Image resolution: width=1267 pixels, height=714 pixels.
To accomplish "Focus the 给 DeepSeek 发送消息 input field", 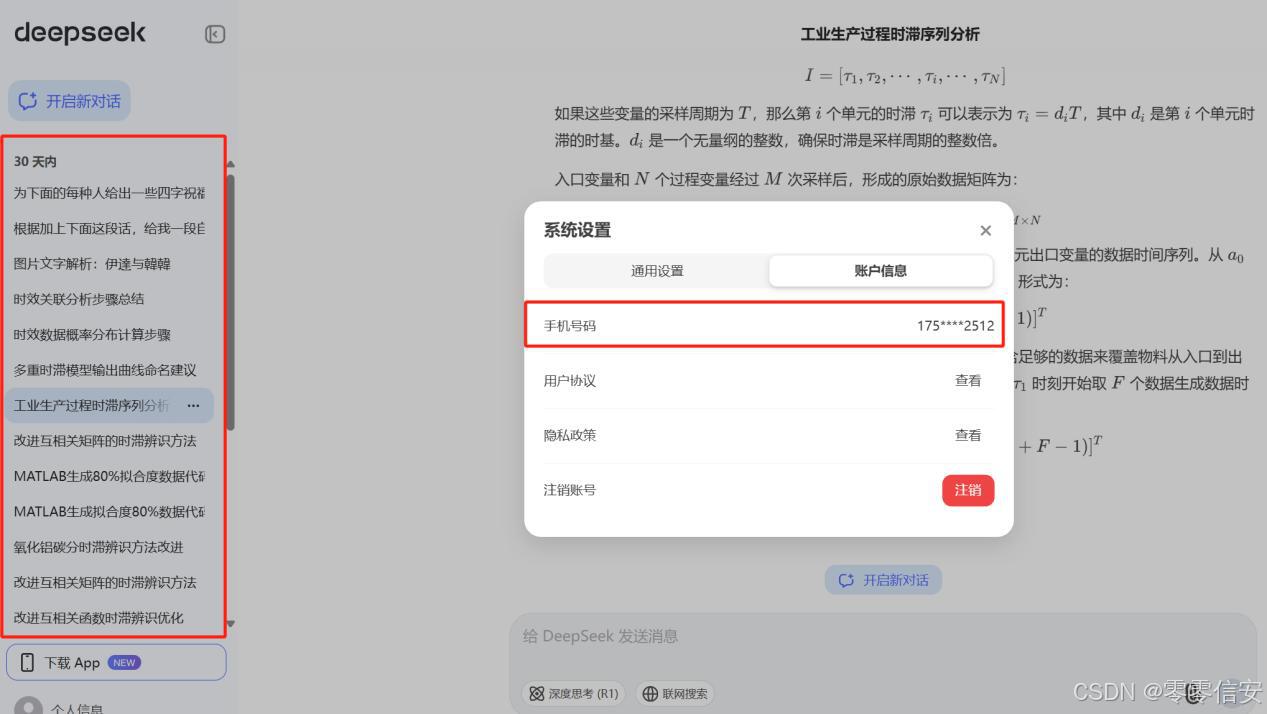I will 883,637.
